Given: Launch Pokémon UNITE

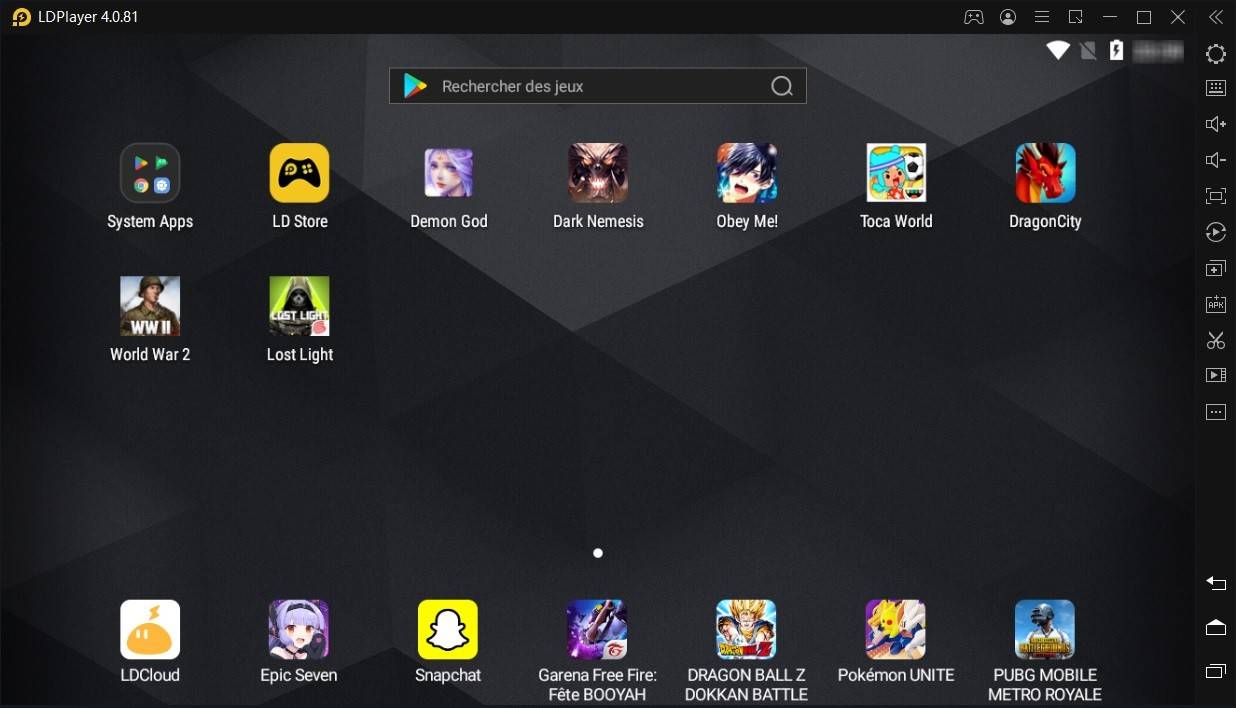Looking at the screenshot, I should pyautogui.click(x=895, y=630).
